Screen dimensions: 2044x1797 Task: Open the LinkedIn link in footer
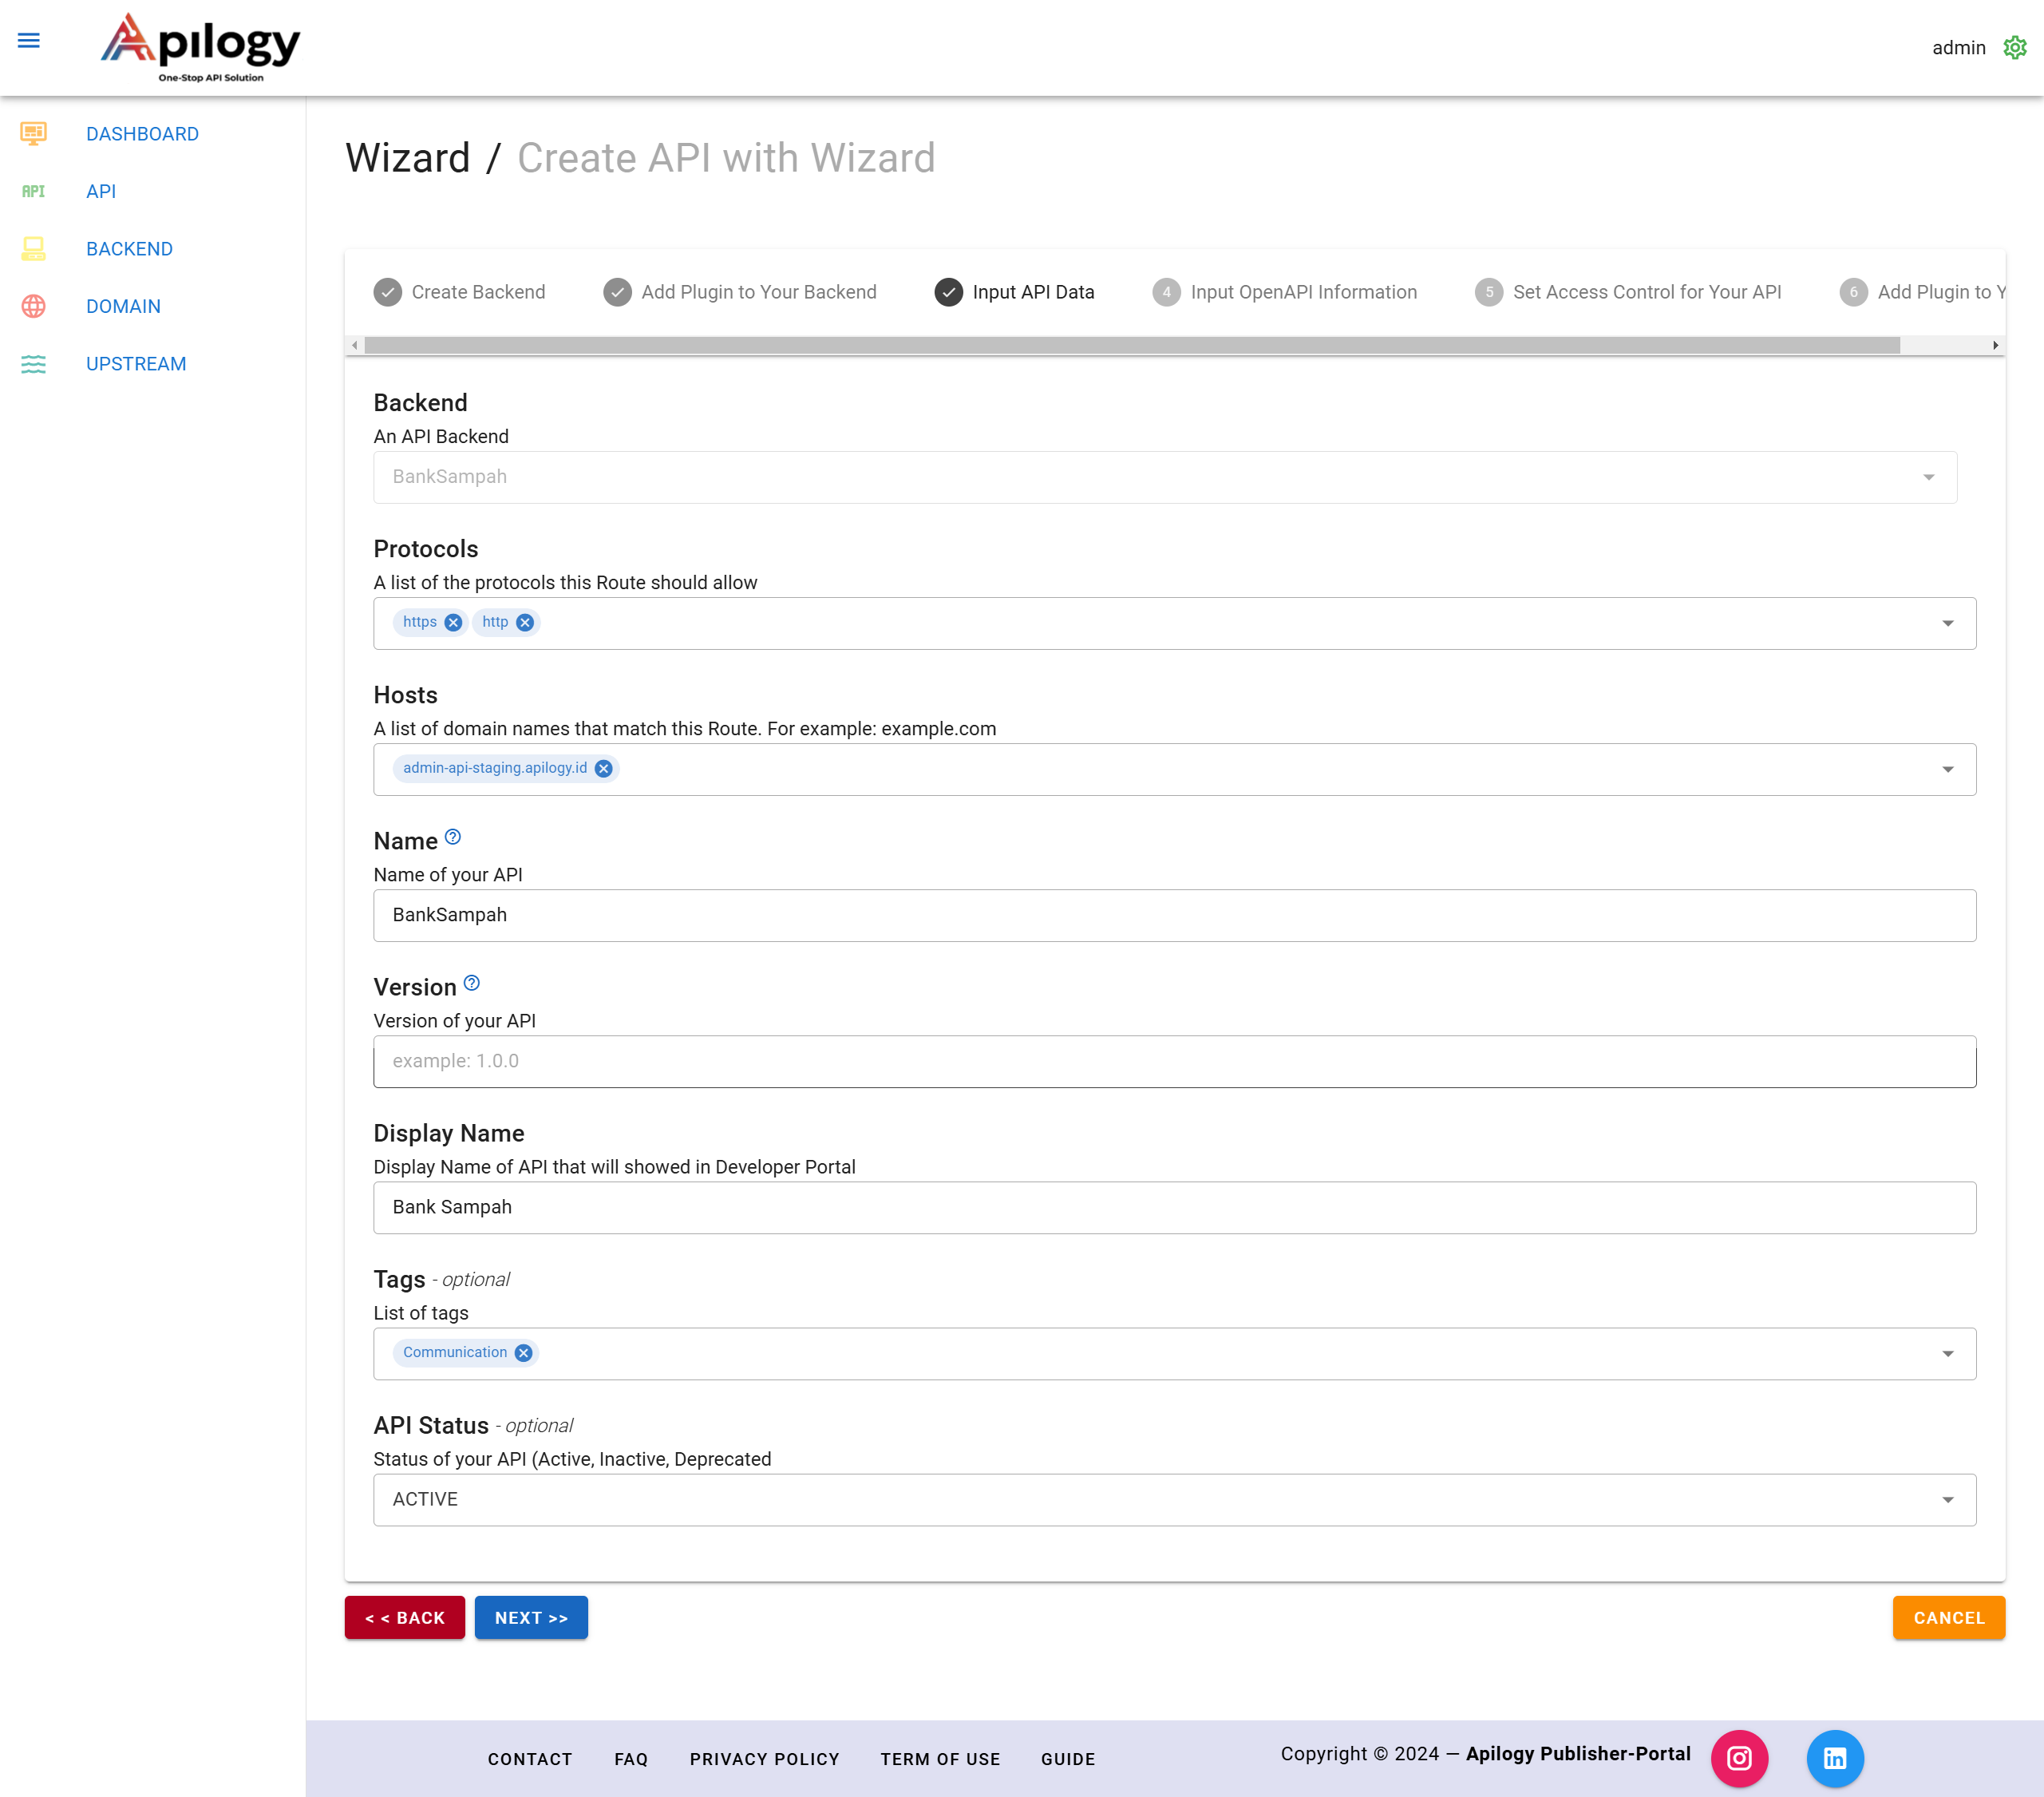[x=1834, y=1758]
